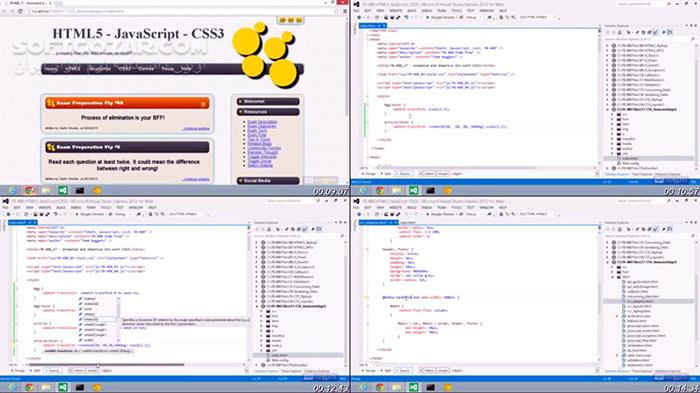Click the css folder icon in top-right Solution Explorer
The image size is (700, 393).
pos(619,114)
